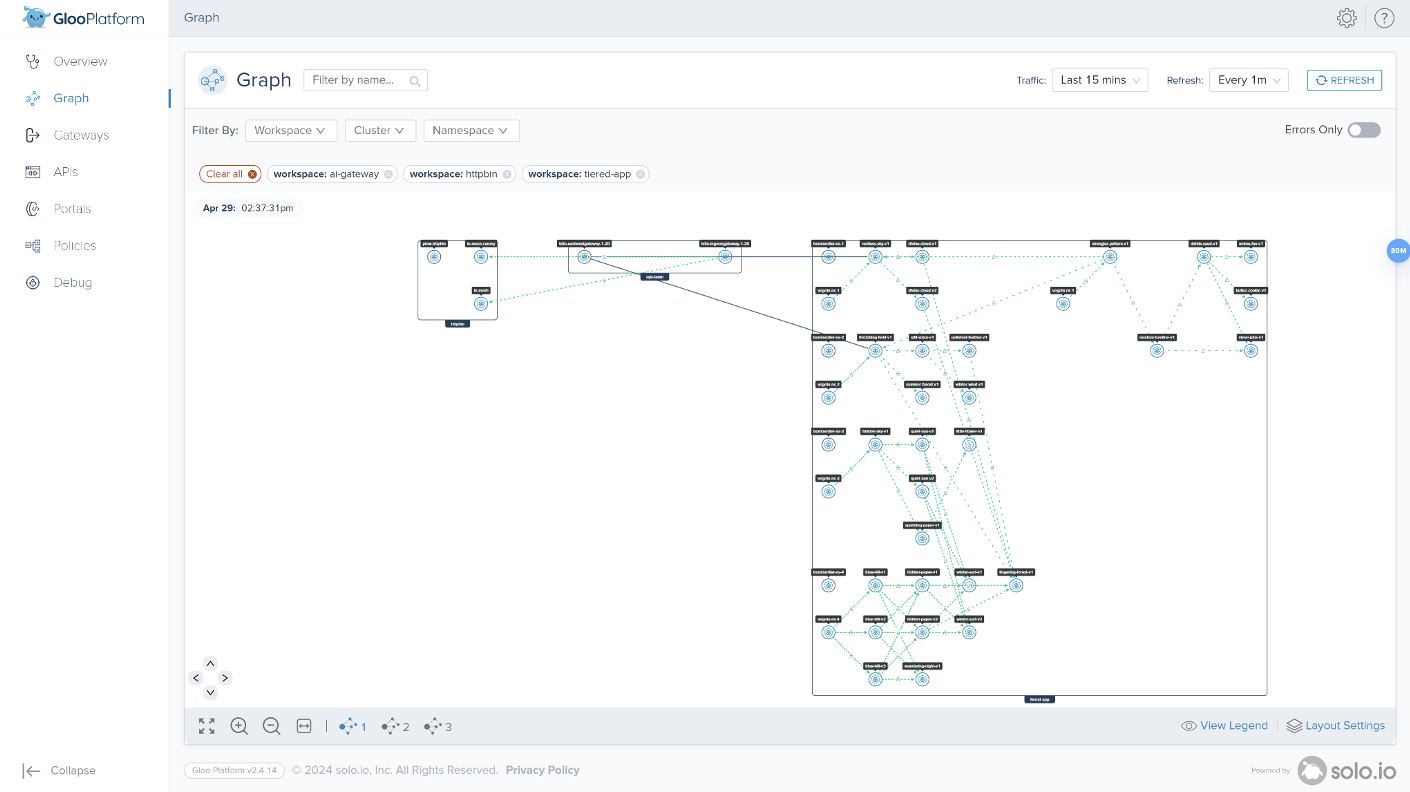Click the 80M badge on the right edge
Viewport: 1410px width, 792px height.
(x=1397, y=251)
